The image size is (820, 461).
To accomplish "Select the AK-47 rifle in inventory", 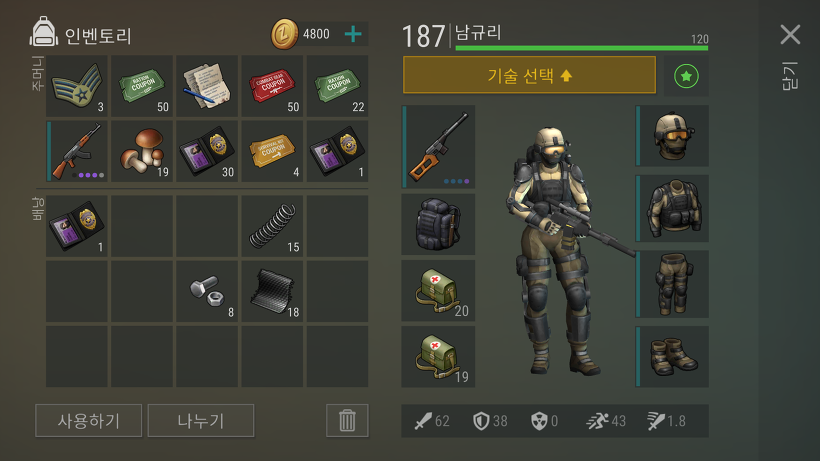I will click(77, 151).
